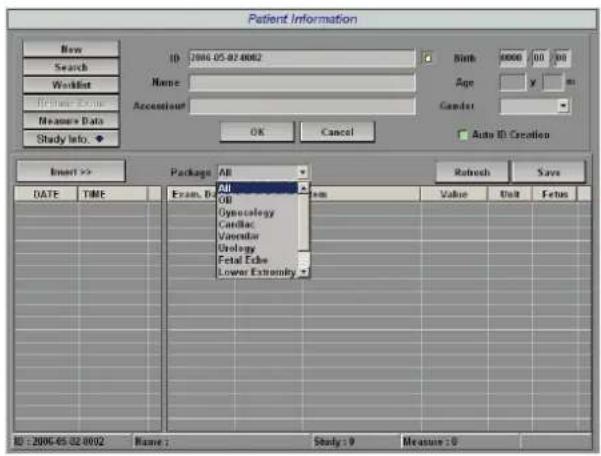Click the Birth year field
The height and width of the screenshot is (456, 601).
(x=512, y=58)
